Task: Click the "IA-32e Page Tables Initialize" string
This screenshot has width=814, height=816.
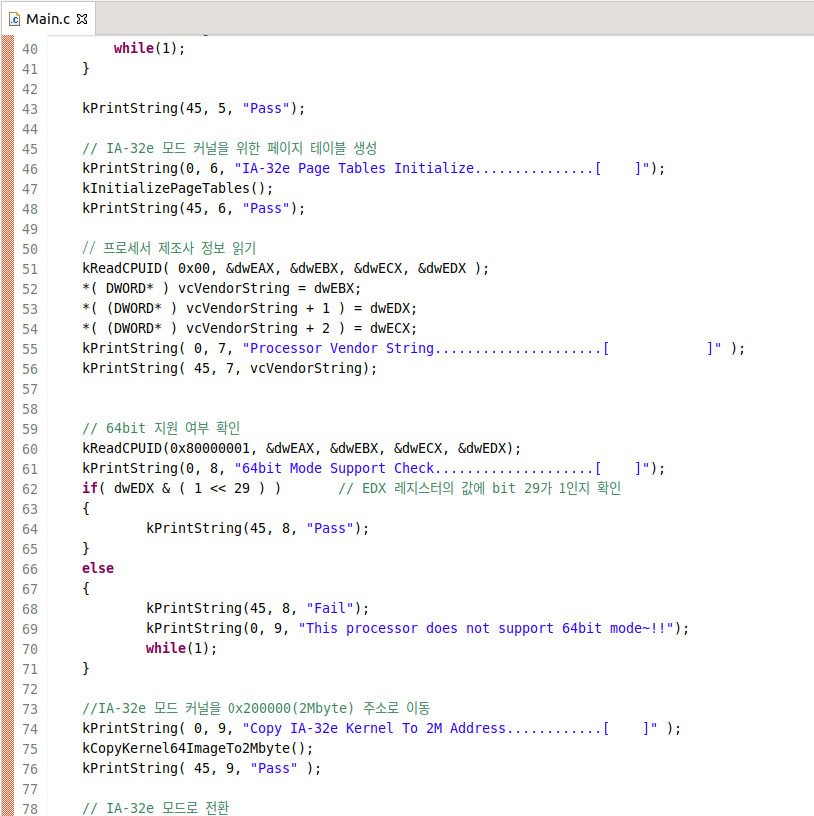Action: click(x=442, y=169)
